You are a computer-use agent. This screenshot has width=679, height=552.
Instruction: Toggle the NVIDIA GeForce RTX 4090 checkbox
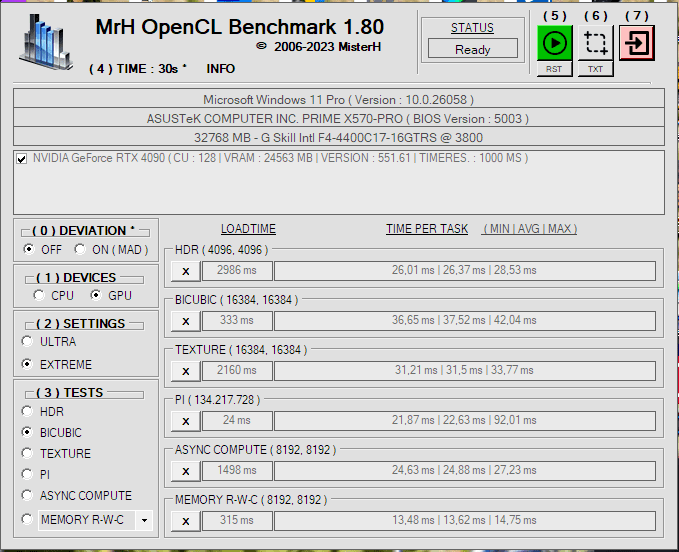tap(22, 158)
